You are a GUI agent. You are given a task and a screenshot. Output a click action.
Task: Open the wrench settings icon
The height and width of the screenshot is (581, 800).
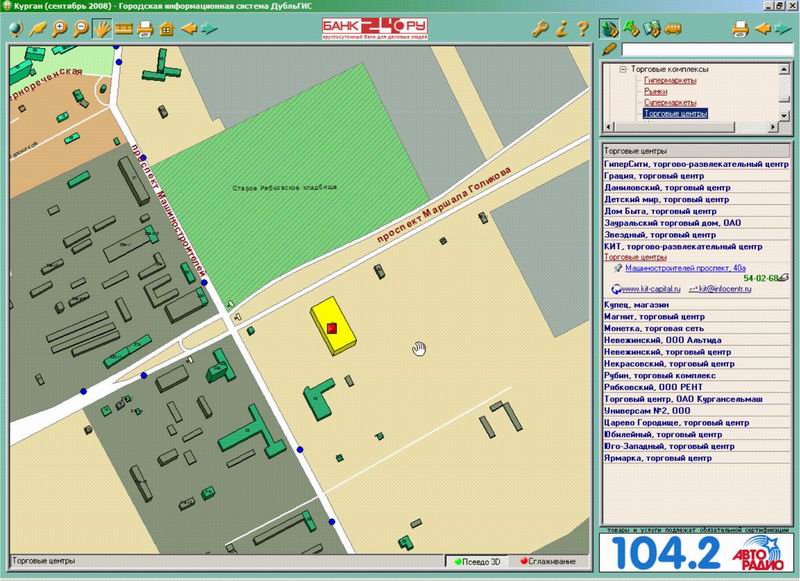coord(540,27)
